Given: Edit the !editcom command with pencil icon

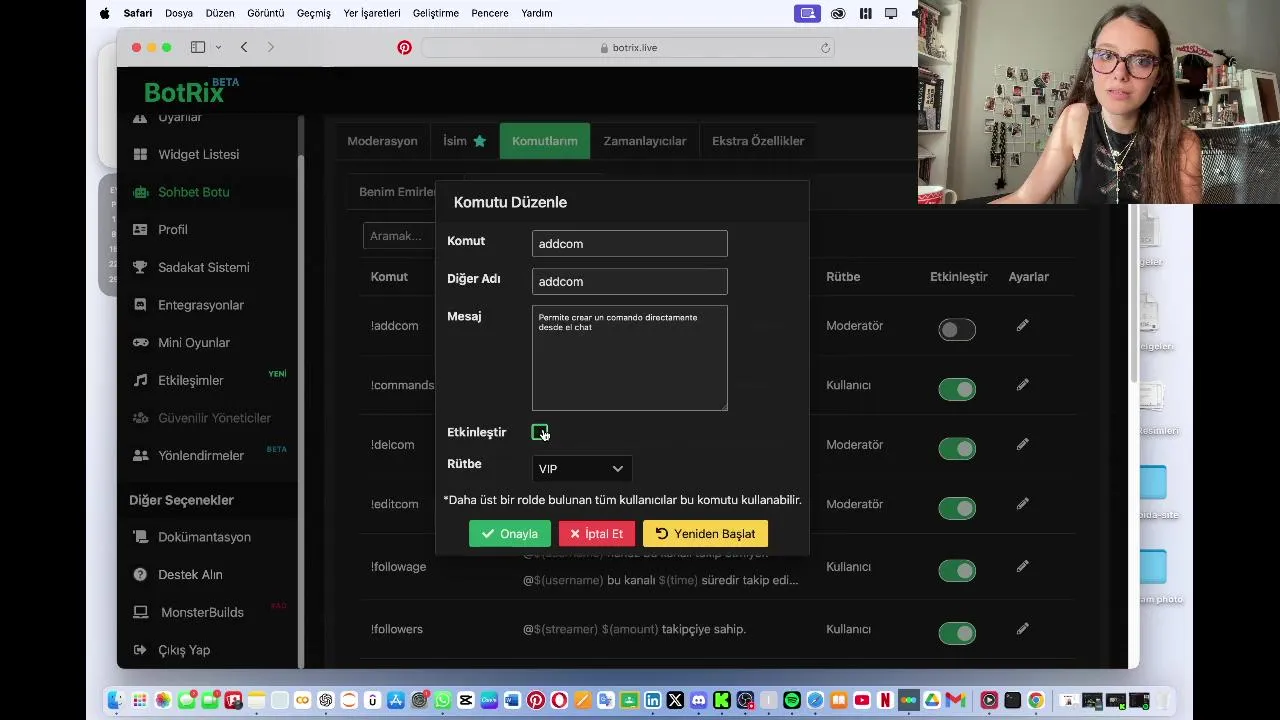Looking at the screenshot, I should click(x=1022, y=504).
